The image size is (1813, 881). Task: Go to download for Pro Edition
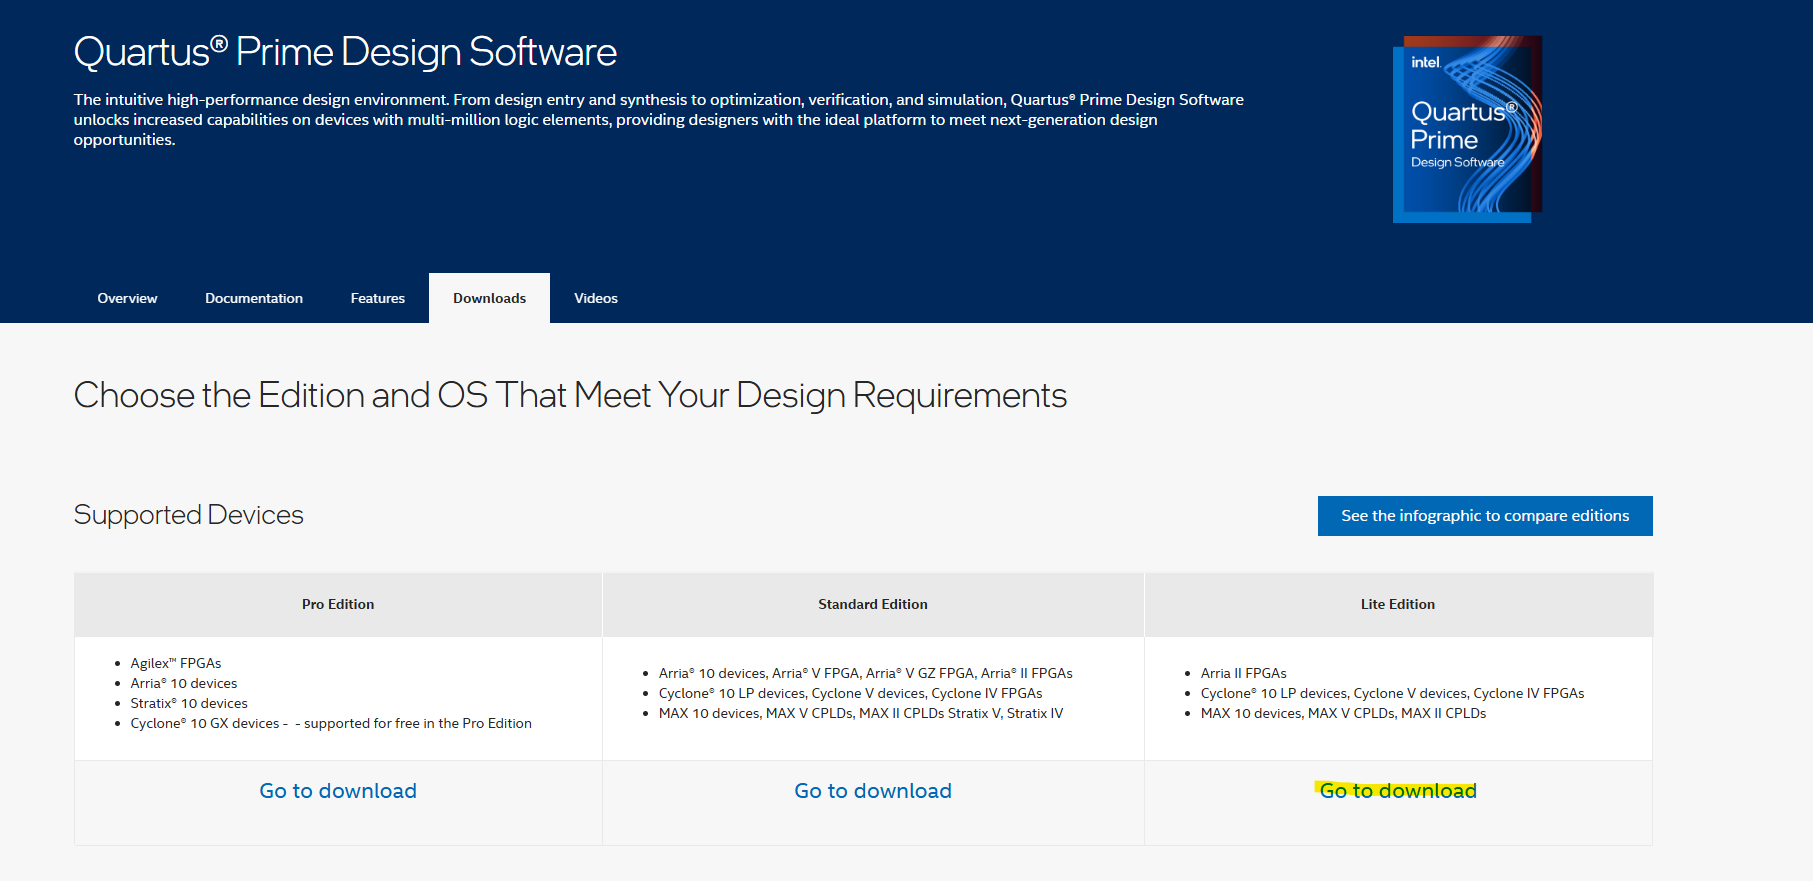click(x=338, y=791)
